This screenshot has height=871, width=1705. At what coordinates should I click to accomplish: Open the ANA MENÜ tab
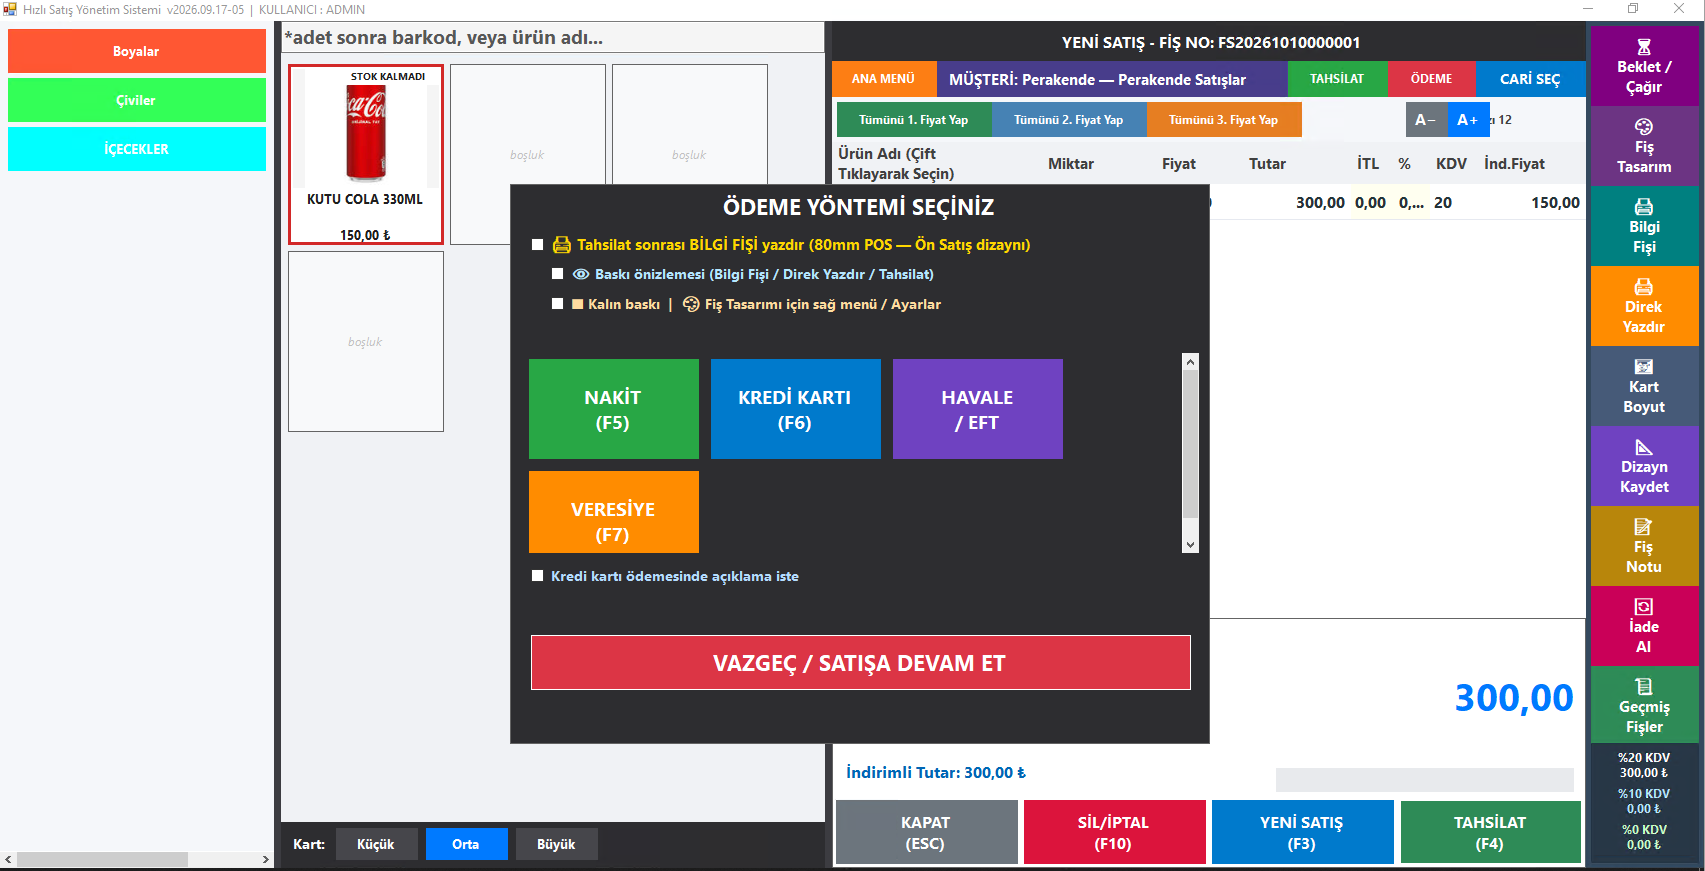point(884,79)
